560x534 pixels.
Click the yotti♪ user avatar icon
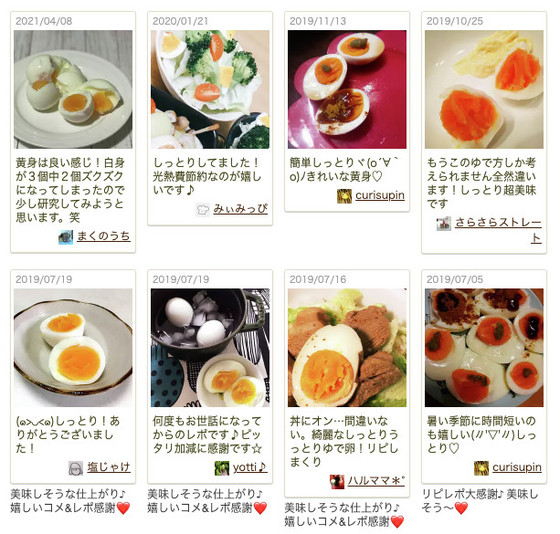point(222,468)
